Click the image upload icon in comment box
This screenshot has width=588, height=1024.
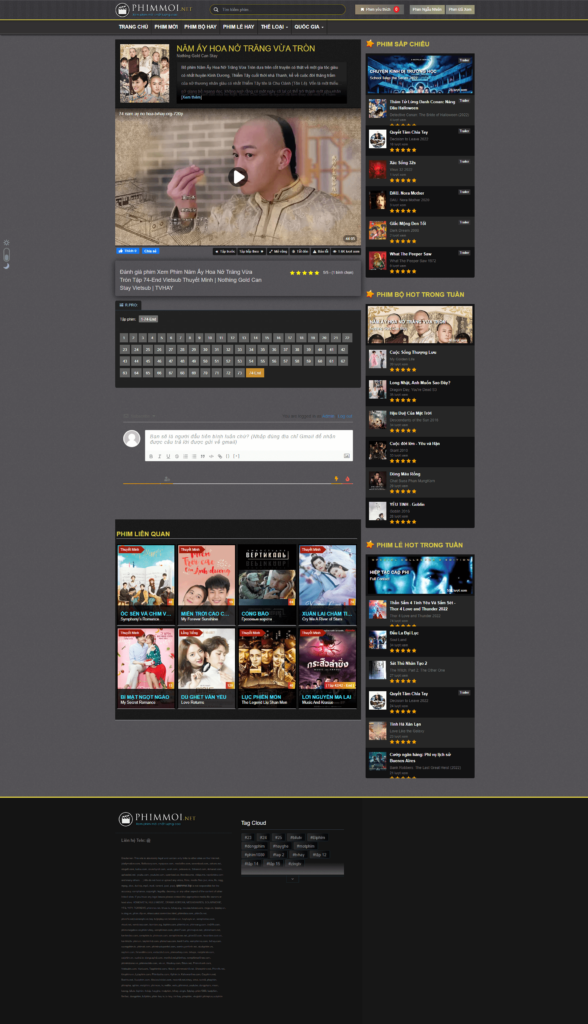pos(347,456)
